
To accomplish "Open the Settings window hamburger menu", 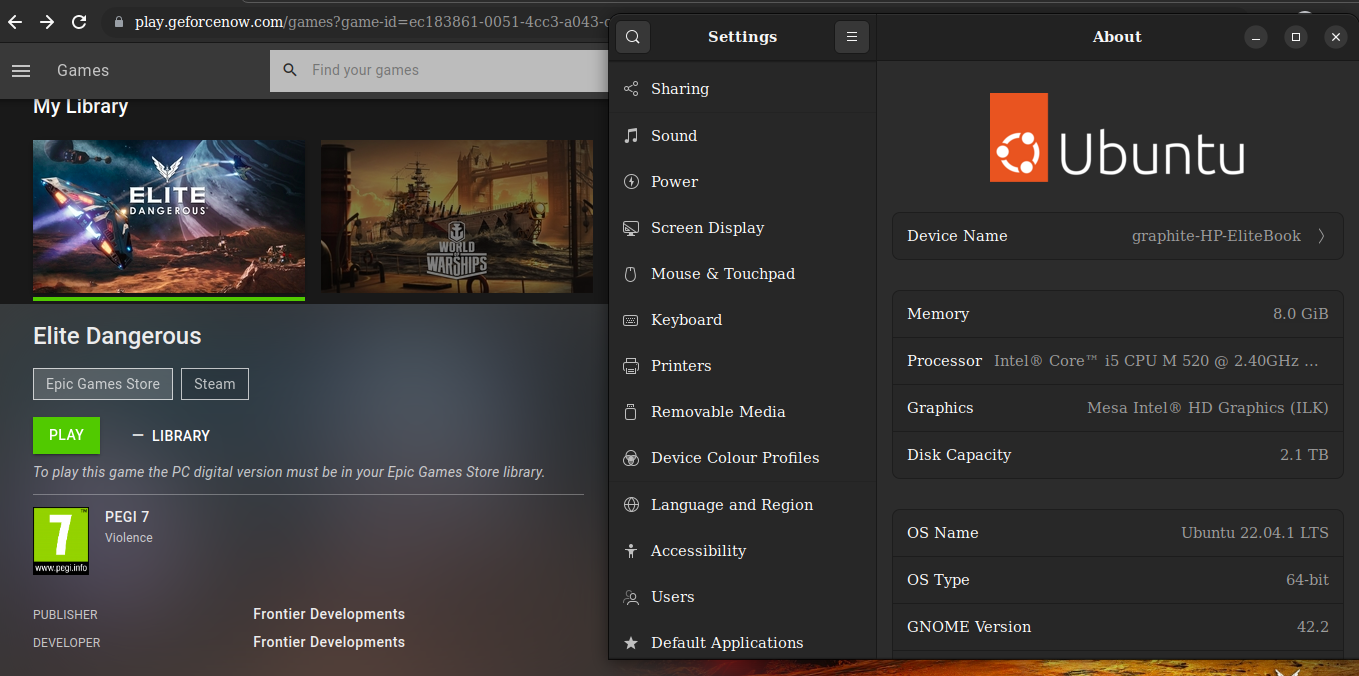I will click(852, 37).
